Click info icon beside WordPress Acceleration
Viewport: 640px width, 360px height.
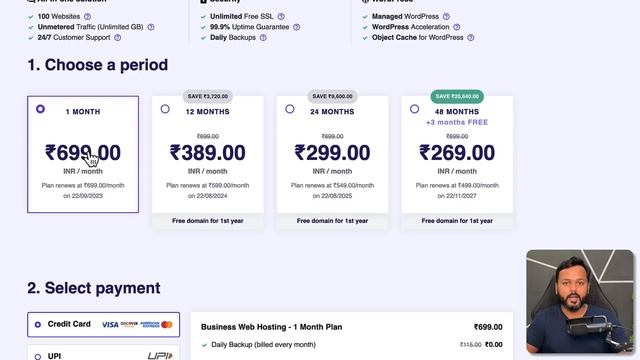point(457,27)
